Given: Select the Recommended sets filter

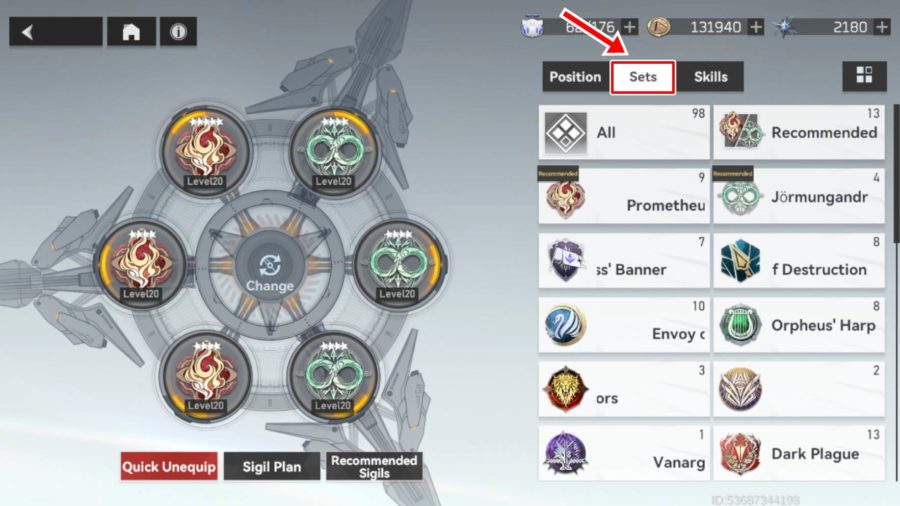Looking at the screenshot, I should (799, 133).
